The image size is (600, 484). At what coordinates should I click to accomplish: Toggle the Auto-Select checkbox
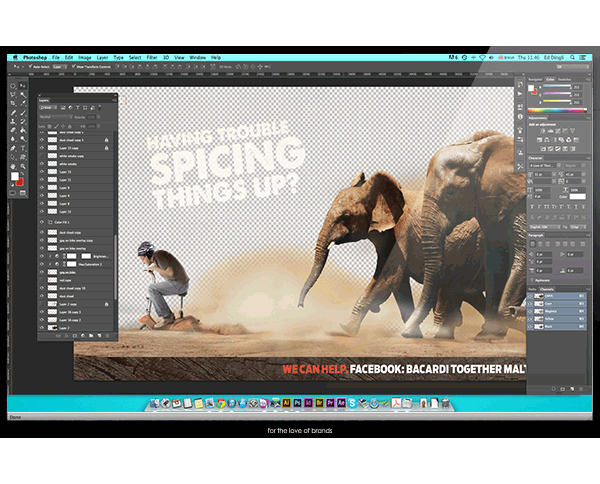(x=31, y=67)
